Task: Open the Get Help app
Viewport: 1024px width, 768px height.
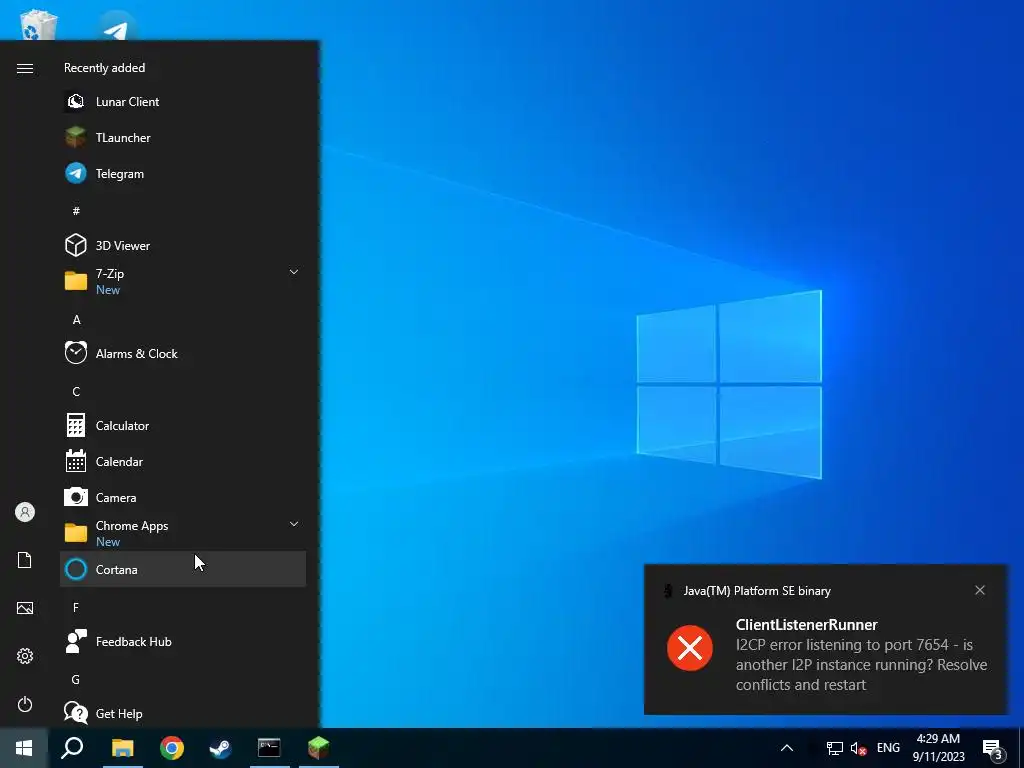Action: (x=183, y=714)
